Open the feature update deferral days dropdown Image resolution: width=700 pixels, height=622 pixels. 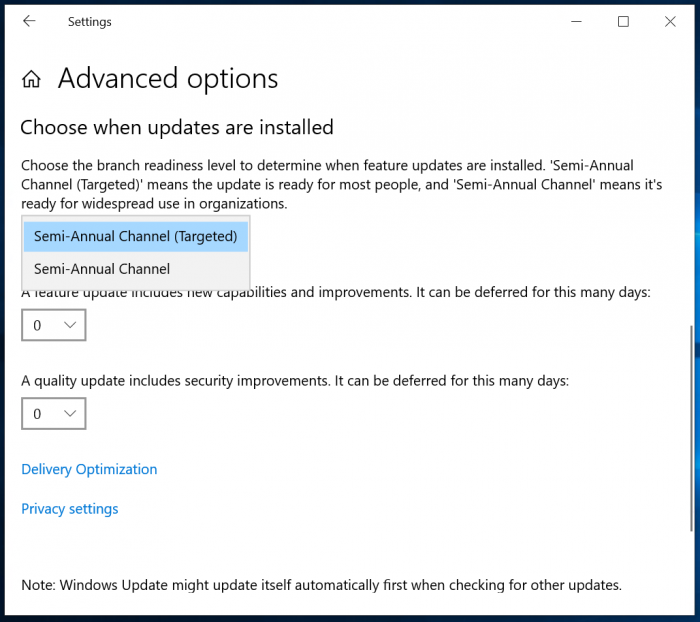(x=54, y=325)
